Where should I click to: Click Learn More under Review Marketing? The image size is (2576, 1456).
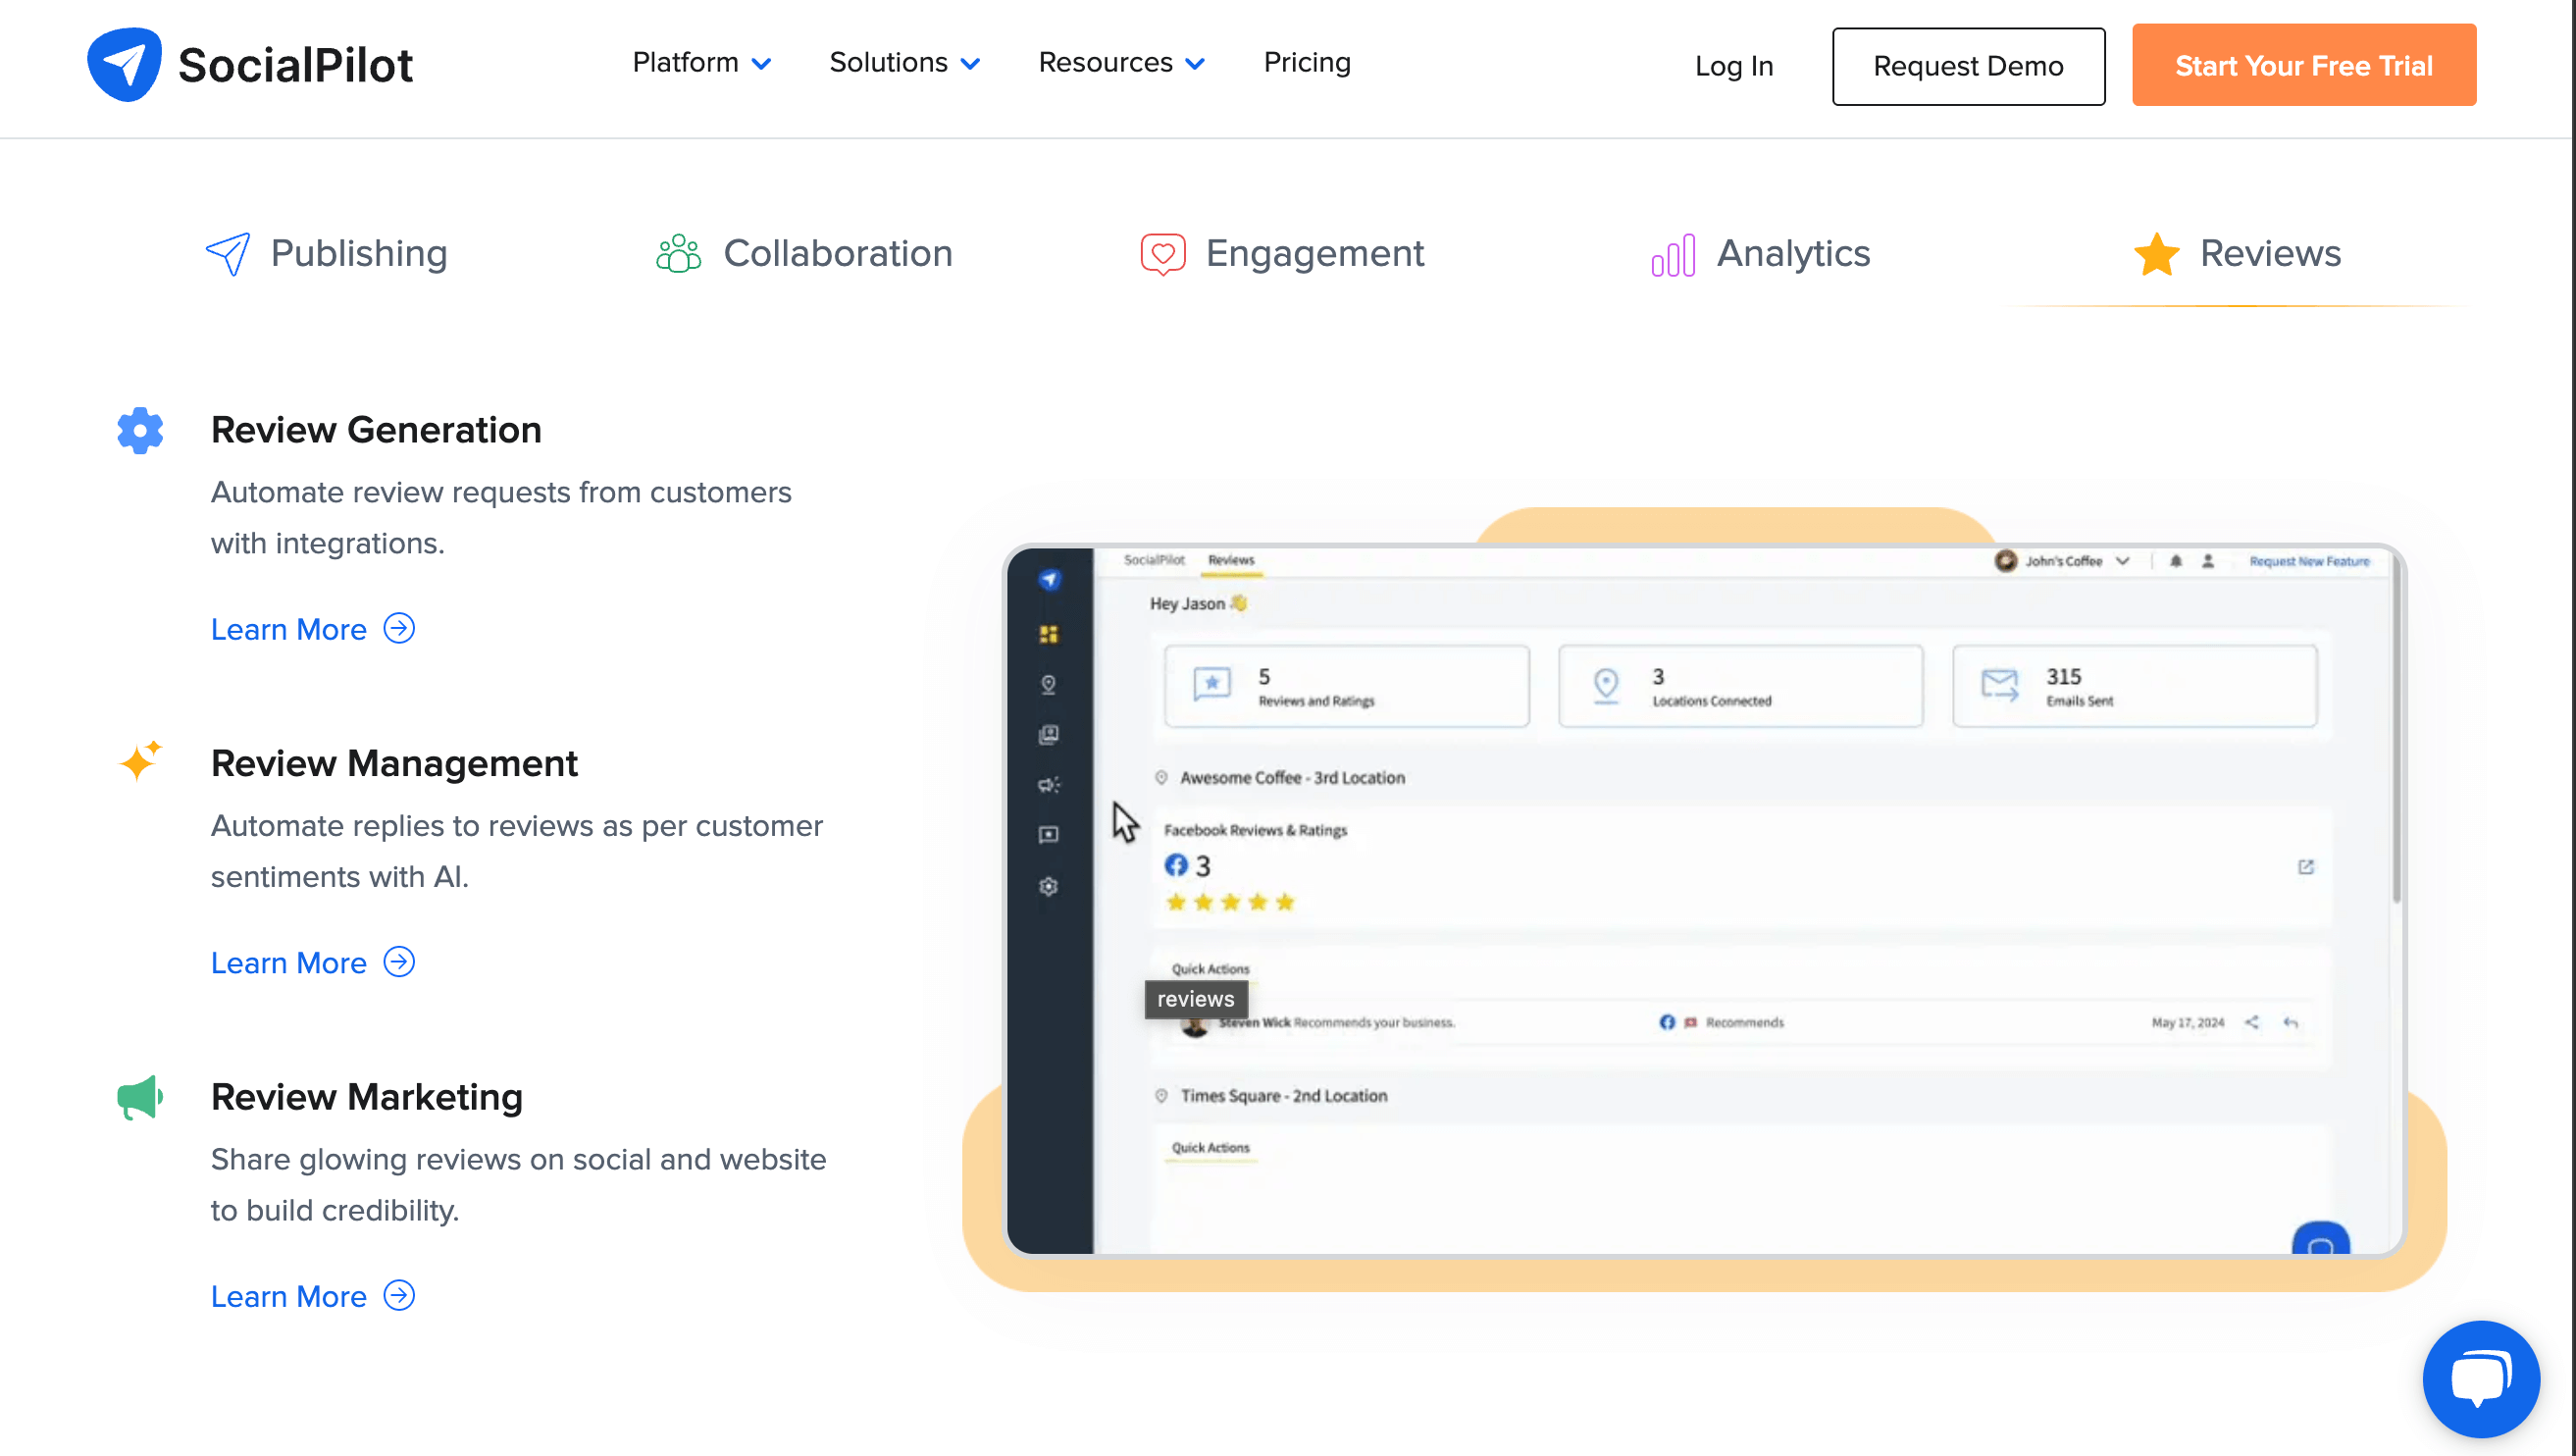312,1296
